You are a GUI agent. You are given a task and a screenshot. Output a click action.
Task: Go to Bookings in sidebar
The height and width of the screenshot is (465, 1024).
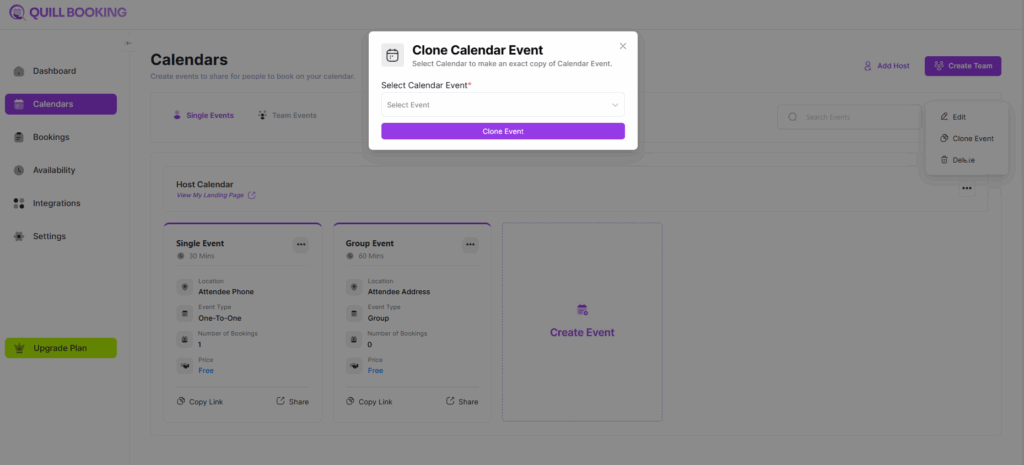click(50, 137)
